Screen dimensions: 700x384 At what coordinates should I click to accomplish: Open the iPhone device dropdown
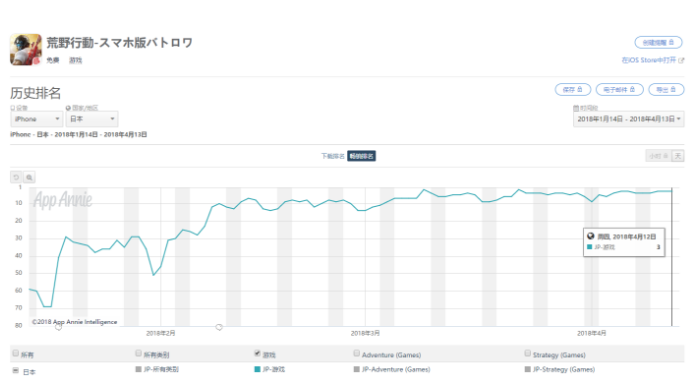tap(37, 119)
